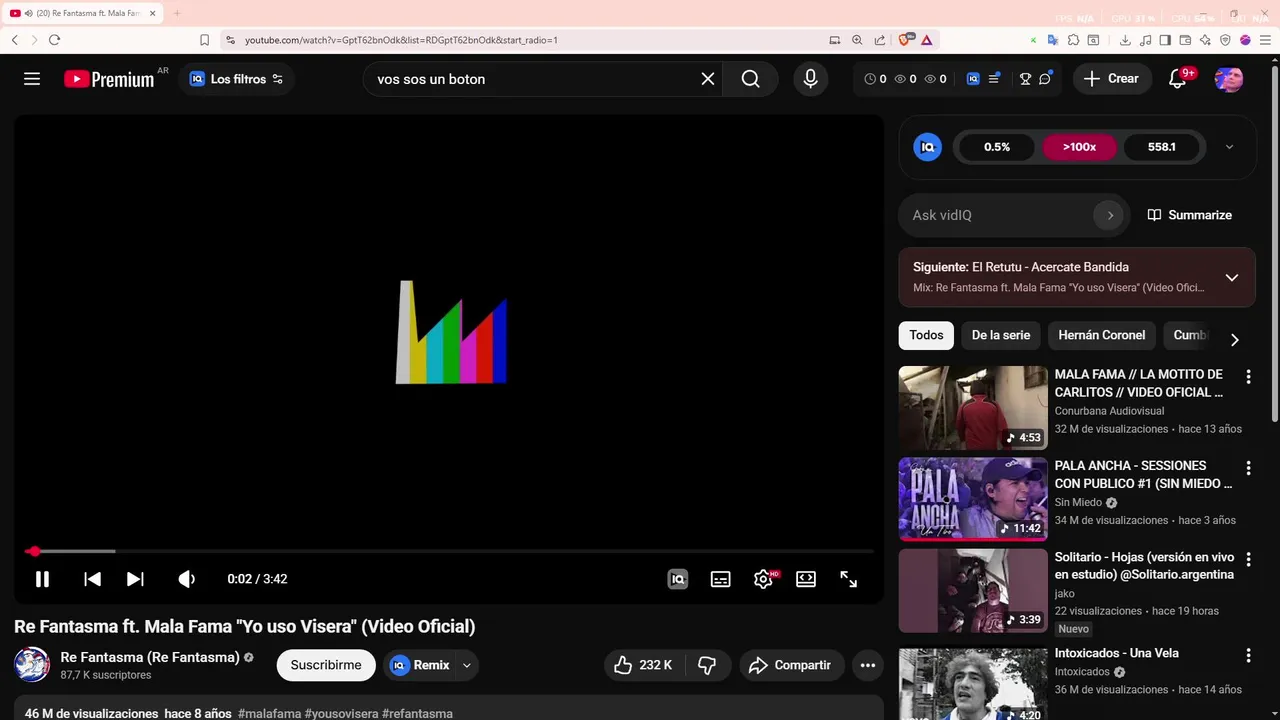Open the vidIQ list menu icon

[994, 79]
